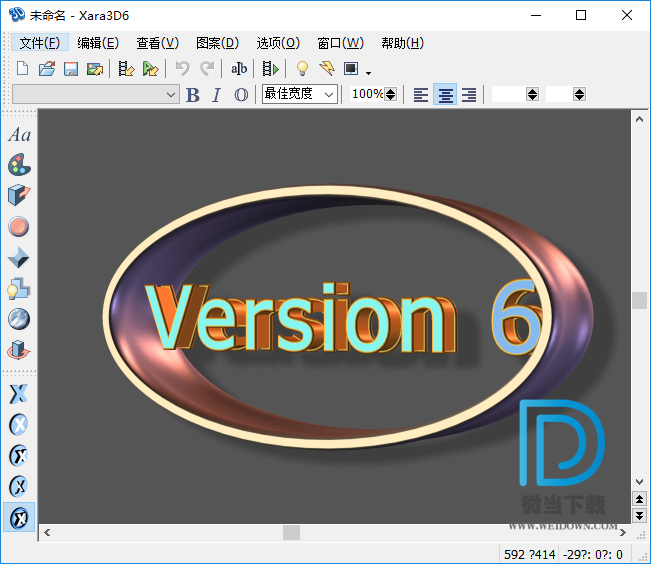Viewport: 651px width, 564px height.
Task: Open the animation rotating cube tool
Action: (x=18, y=350)
